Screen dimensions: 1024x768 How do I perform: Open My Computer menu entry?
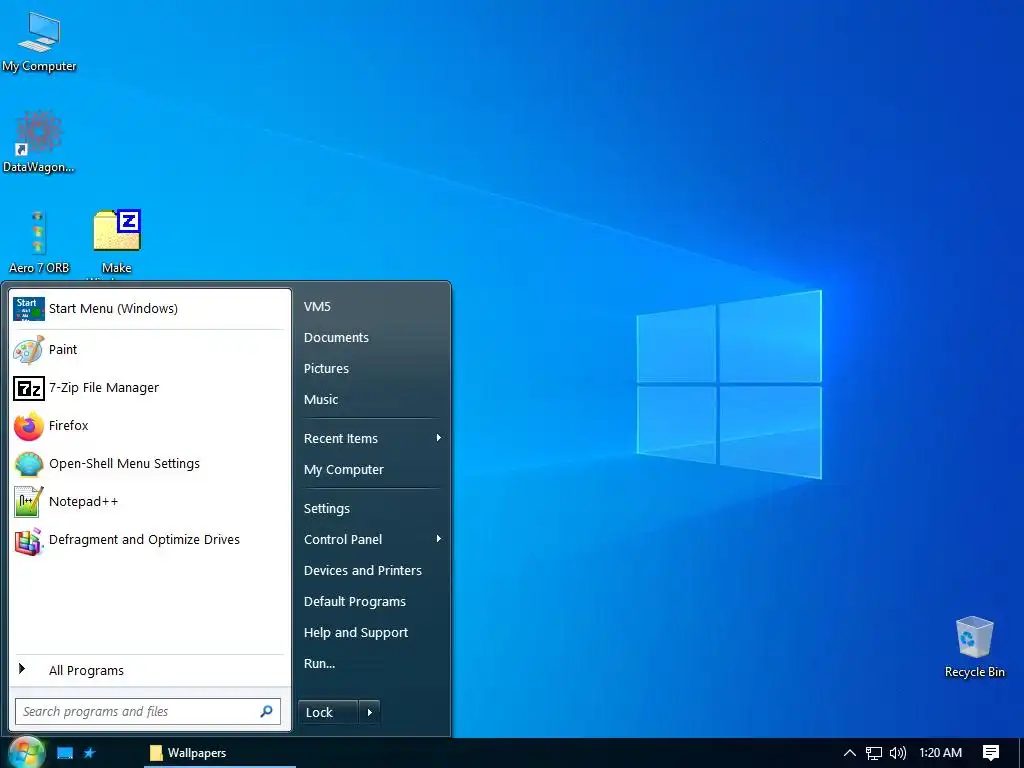click(344, 470)
